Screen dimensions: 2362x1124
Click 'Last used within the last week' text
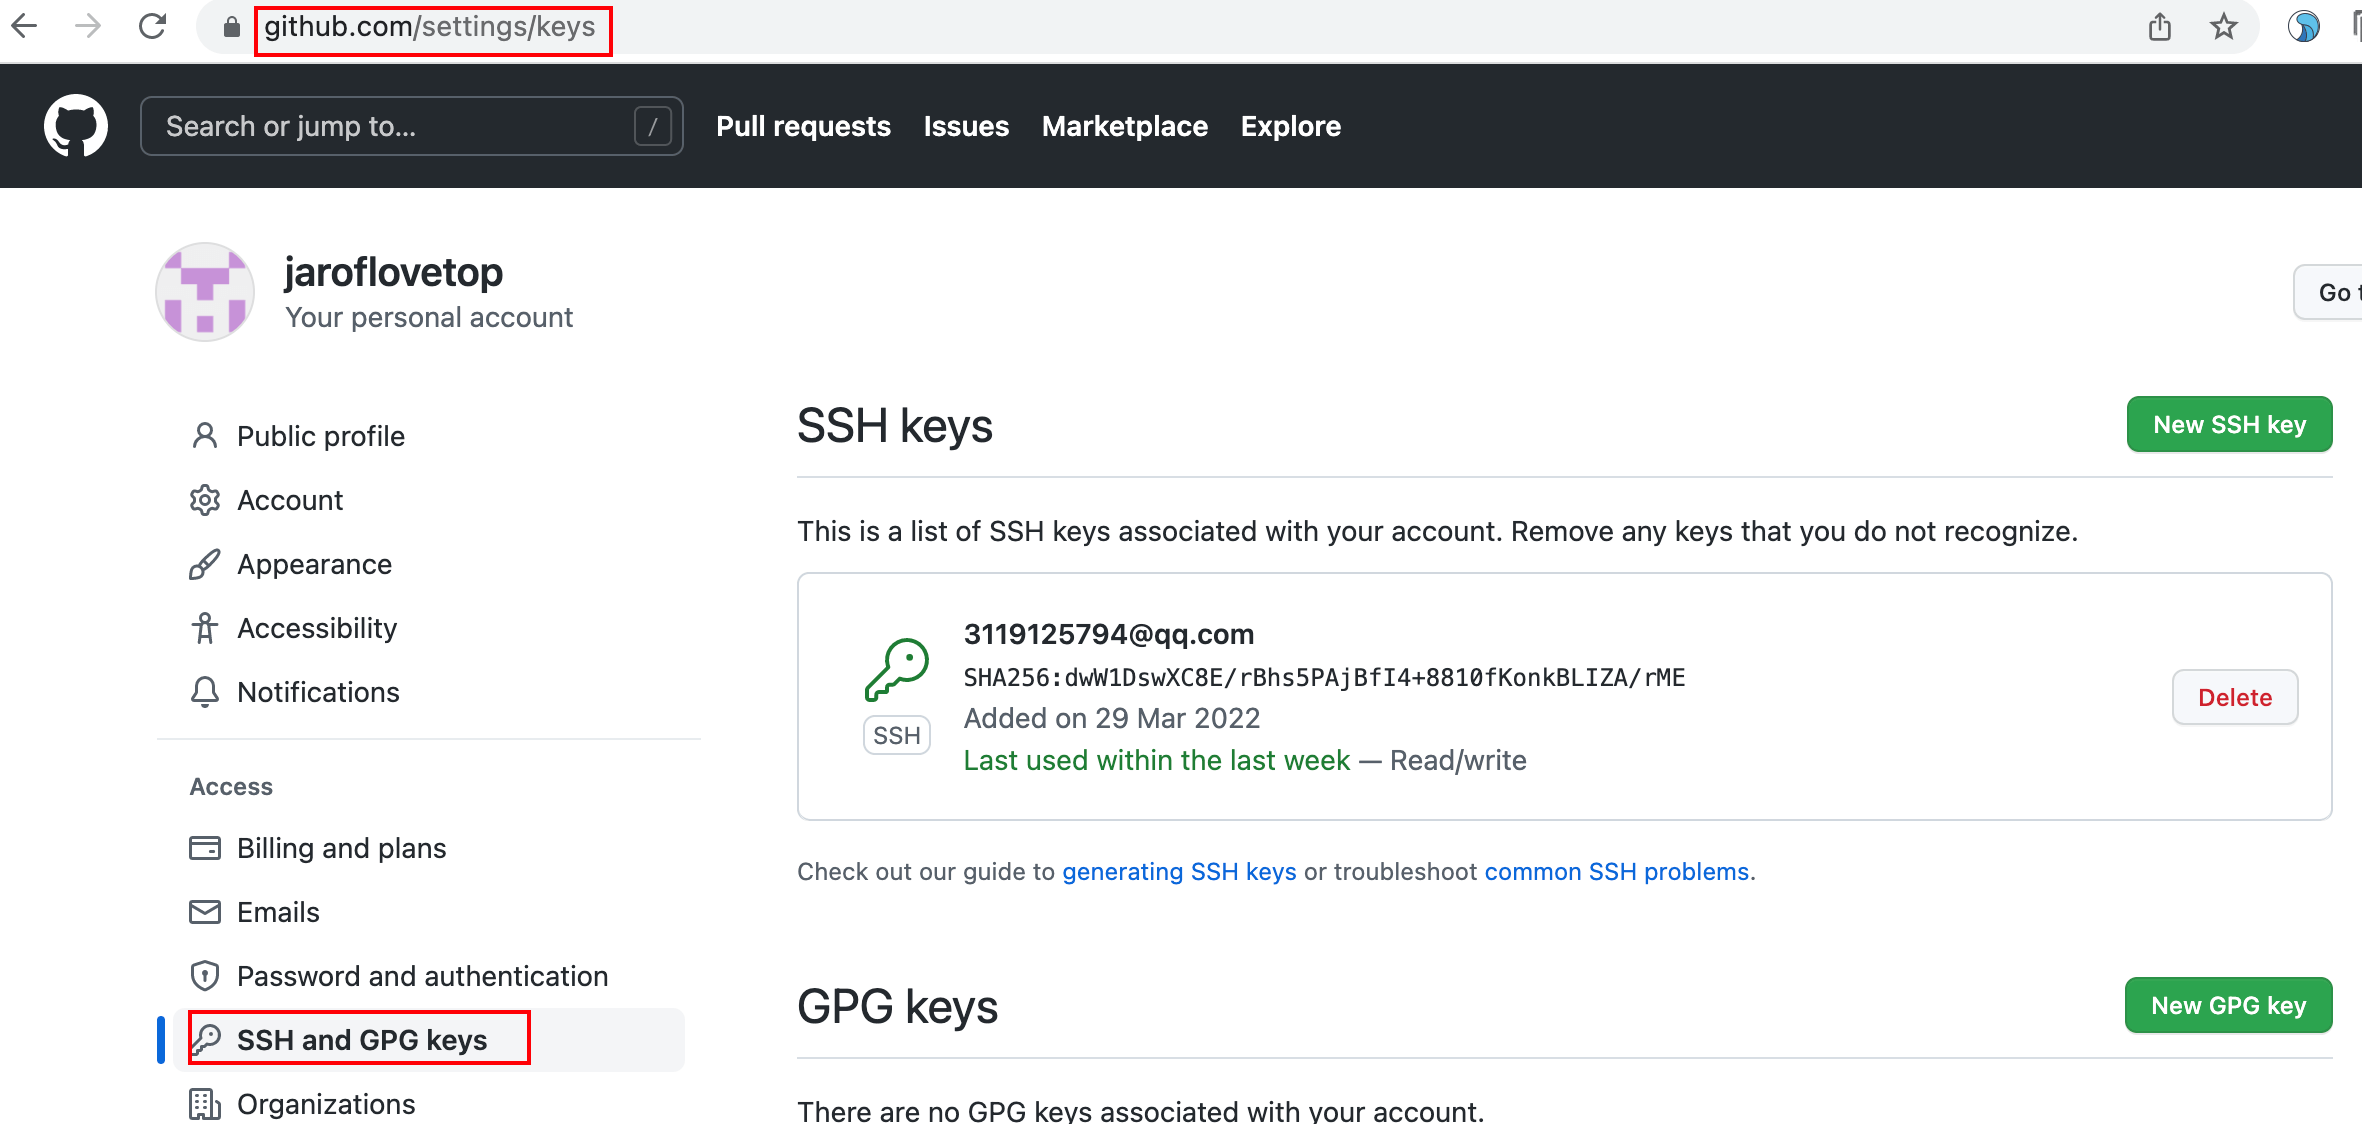tap(1156, 760)
